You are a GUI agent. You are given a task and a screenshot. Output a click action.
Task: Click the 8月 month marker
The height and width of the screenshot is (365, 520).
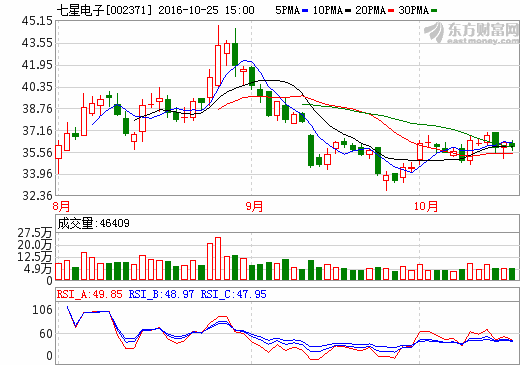(x=61, y=206)
